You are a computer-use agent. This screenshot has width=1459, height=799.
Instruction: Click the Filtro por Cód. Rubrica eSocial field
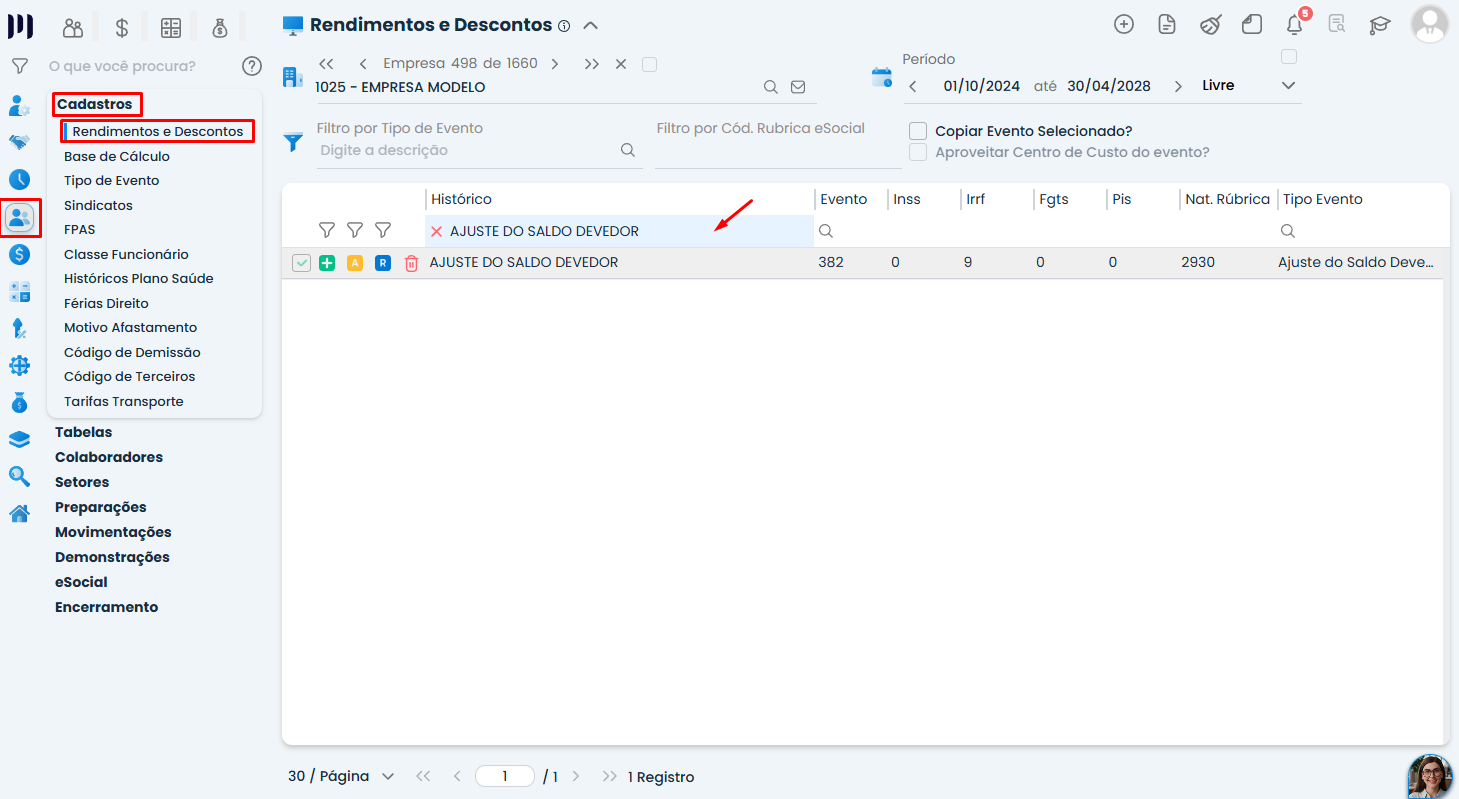click(x=777, y=153)
